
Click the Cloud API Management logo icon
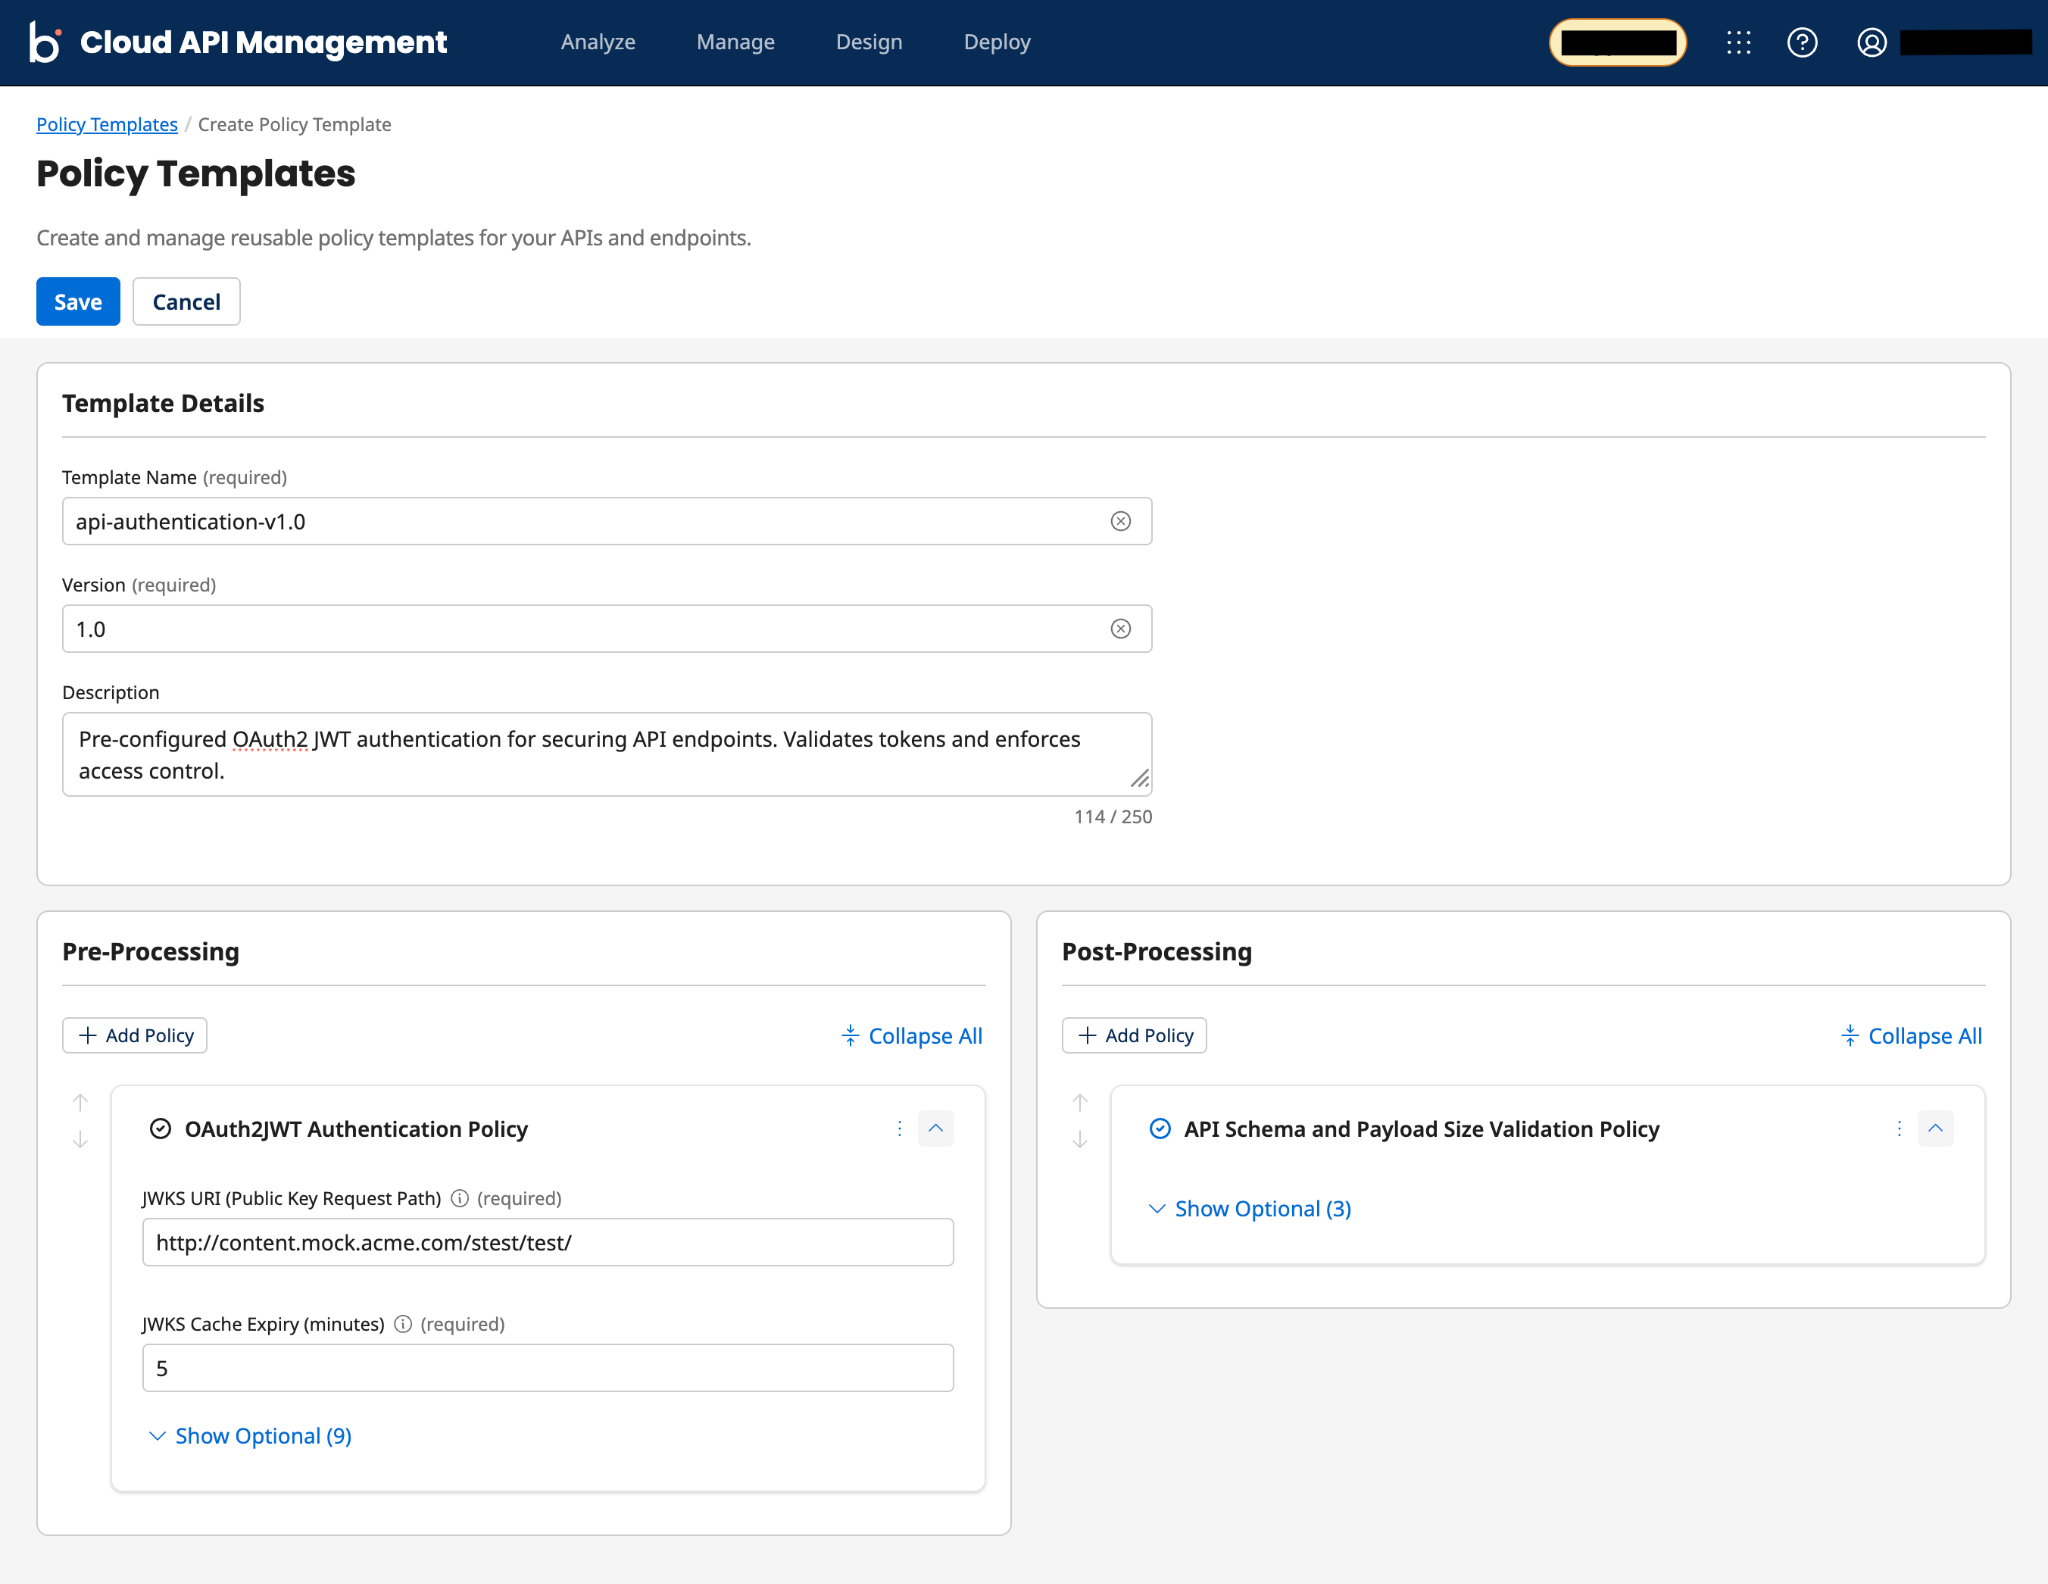click(45, 42)
